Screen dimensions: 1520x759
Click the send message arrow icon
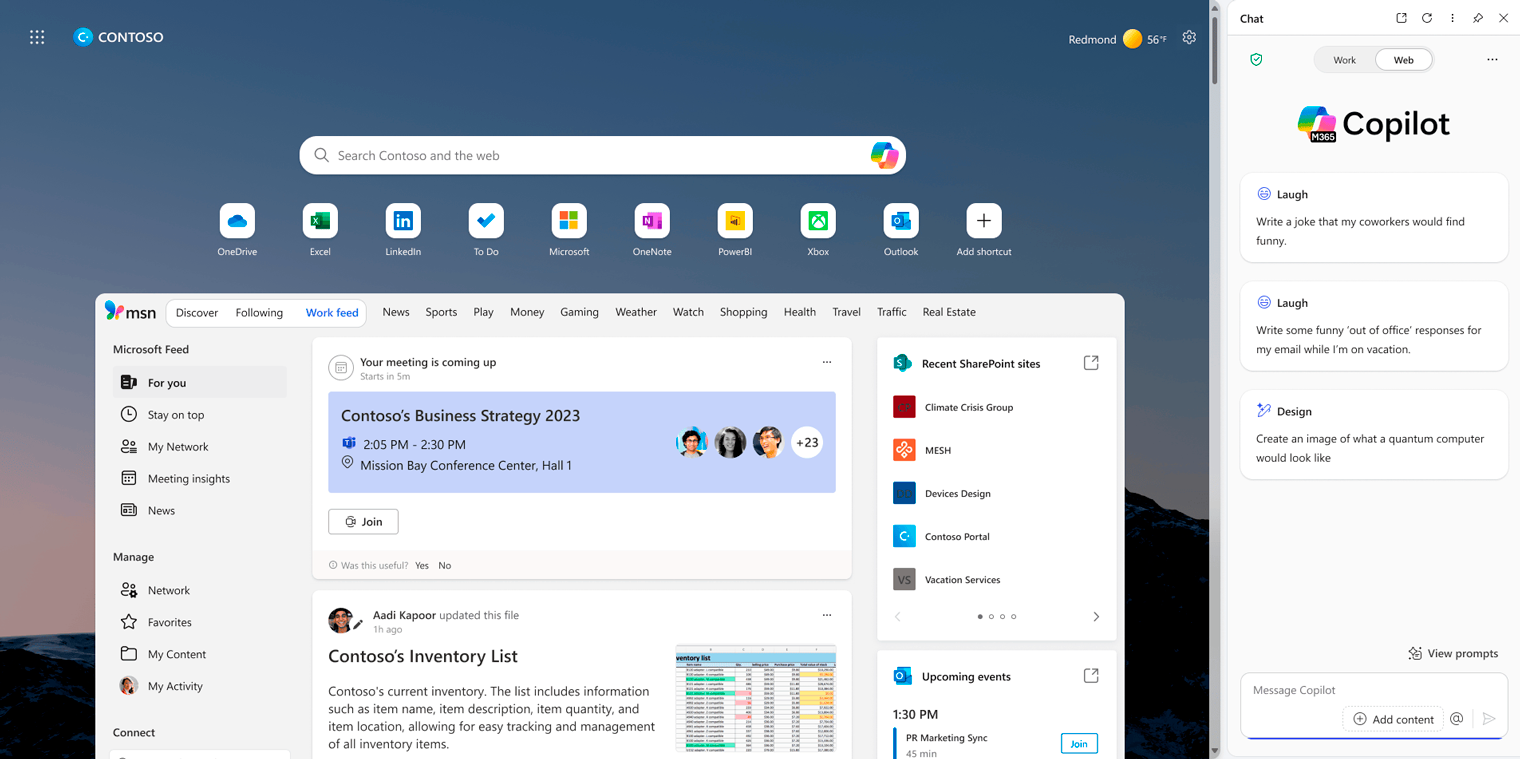tap(1489, 719)
